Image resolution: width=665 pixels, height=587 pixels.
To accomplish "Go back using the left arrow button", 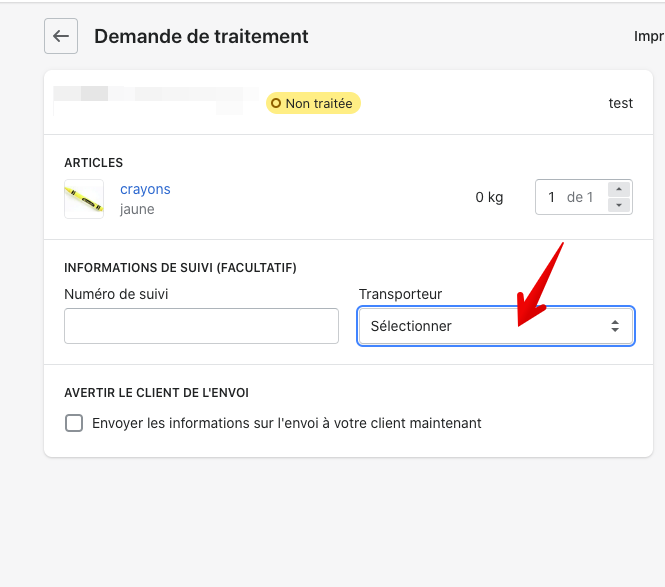I will coord(61,36).
